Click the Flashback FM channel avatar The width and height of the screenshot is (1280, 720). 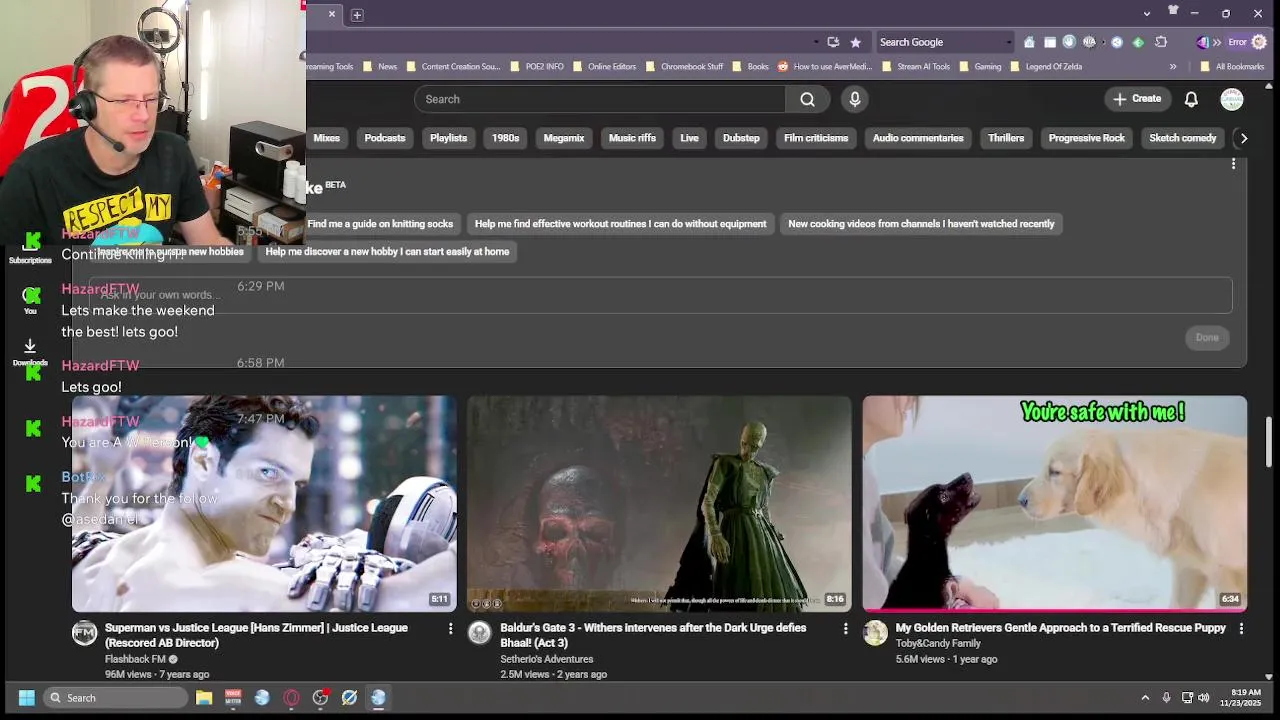coord(85,633)
